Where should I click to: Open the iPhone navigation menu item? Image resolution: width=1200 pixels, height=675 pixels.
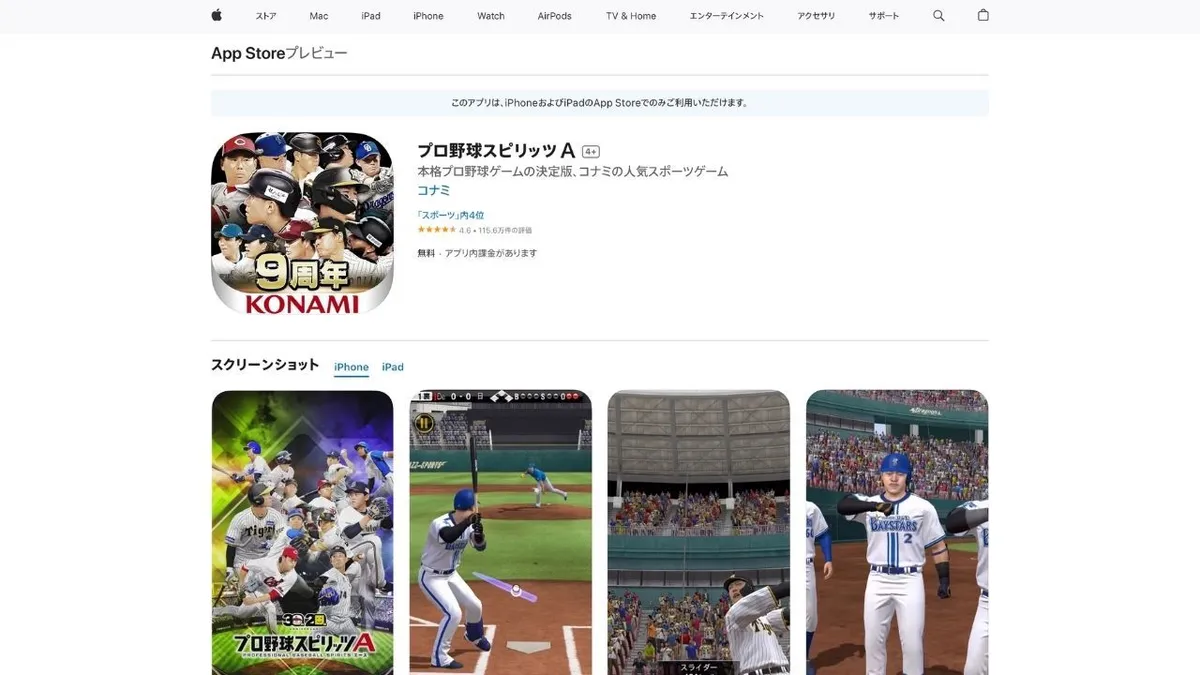(x=428, y=16)
